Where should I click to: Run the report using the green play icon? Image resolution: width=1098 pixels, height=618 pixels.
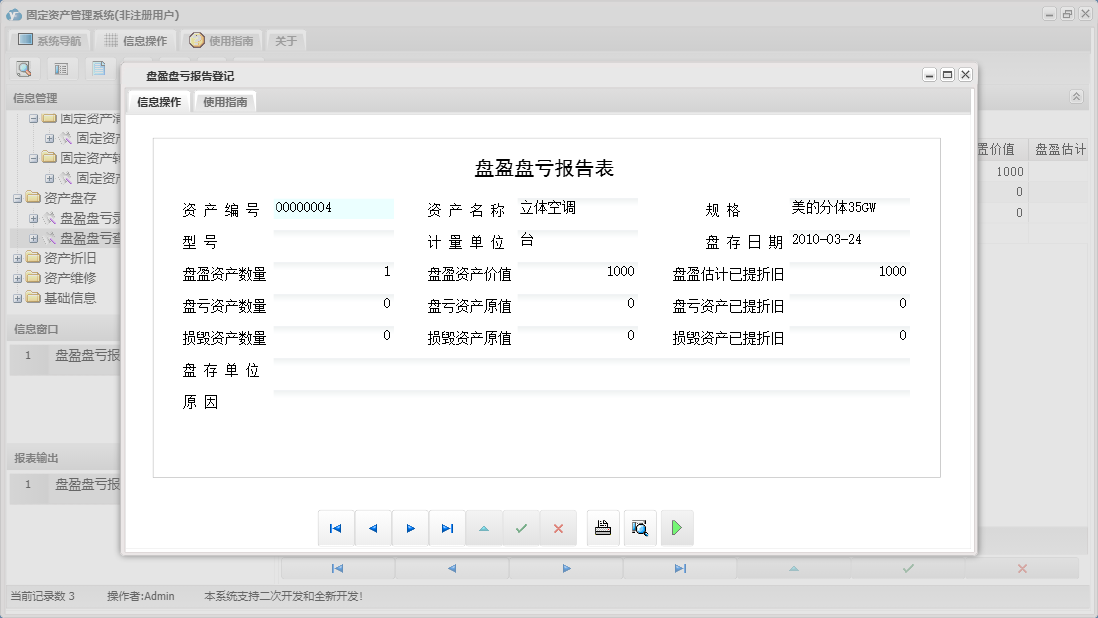click(x=677, y=527)
